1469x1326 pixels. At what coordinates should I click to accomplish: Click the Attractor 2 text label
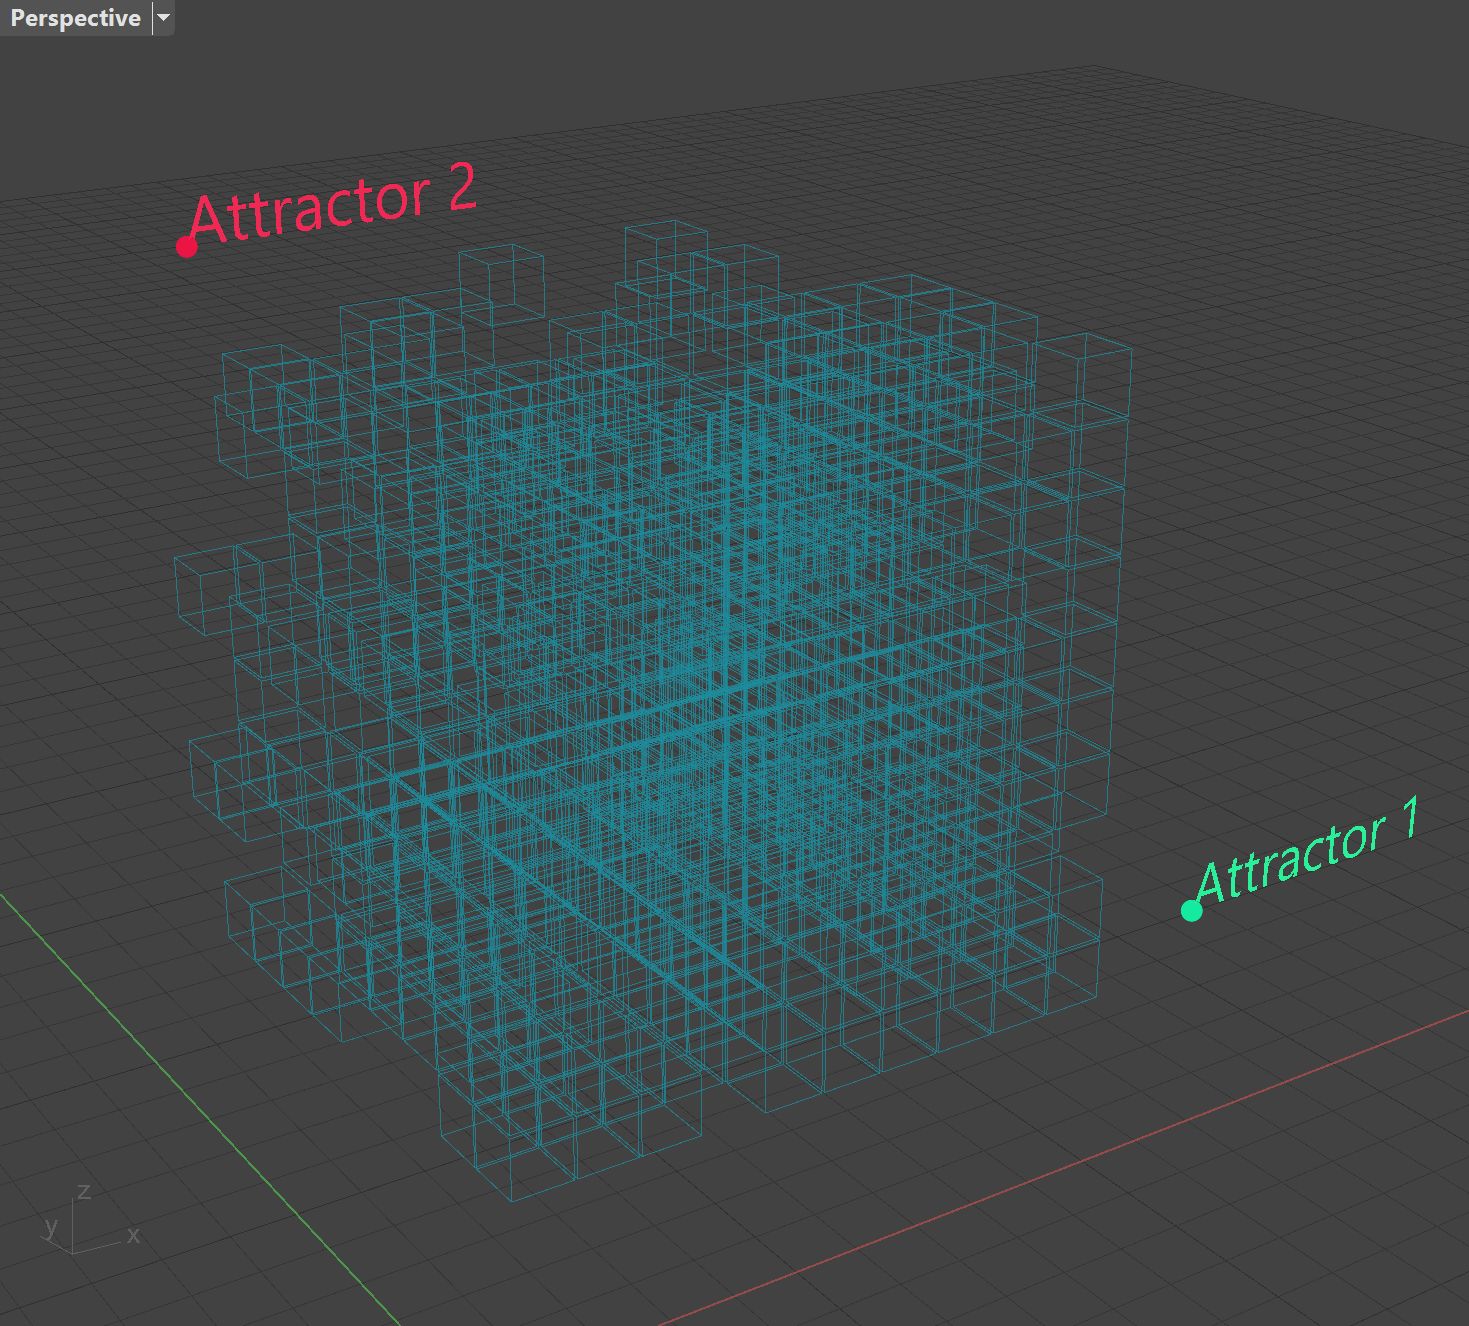(x=333, y=204)
